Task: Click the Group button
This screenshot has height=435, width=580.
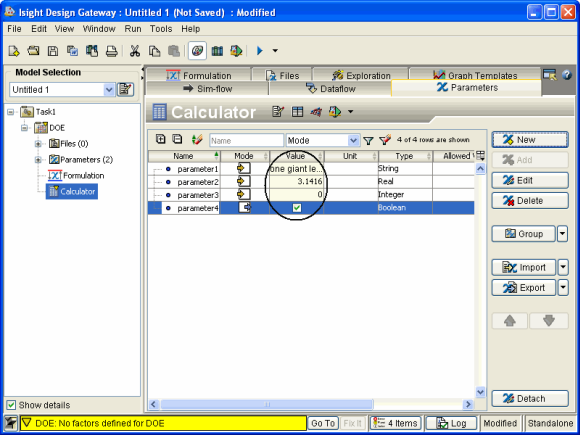Action: tap(523, 234)
